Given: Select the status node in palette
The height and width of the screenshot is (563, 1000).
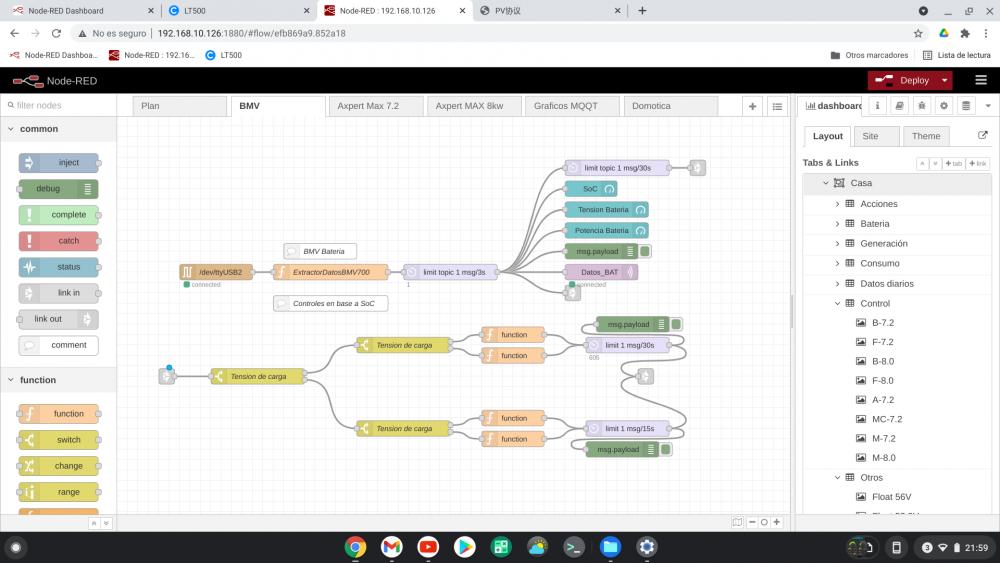Looking at the screenshot, I should pos(59,267).
